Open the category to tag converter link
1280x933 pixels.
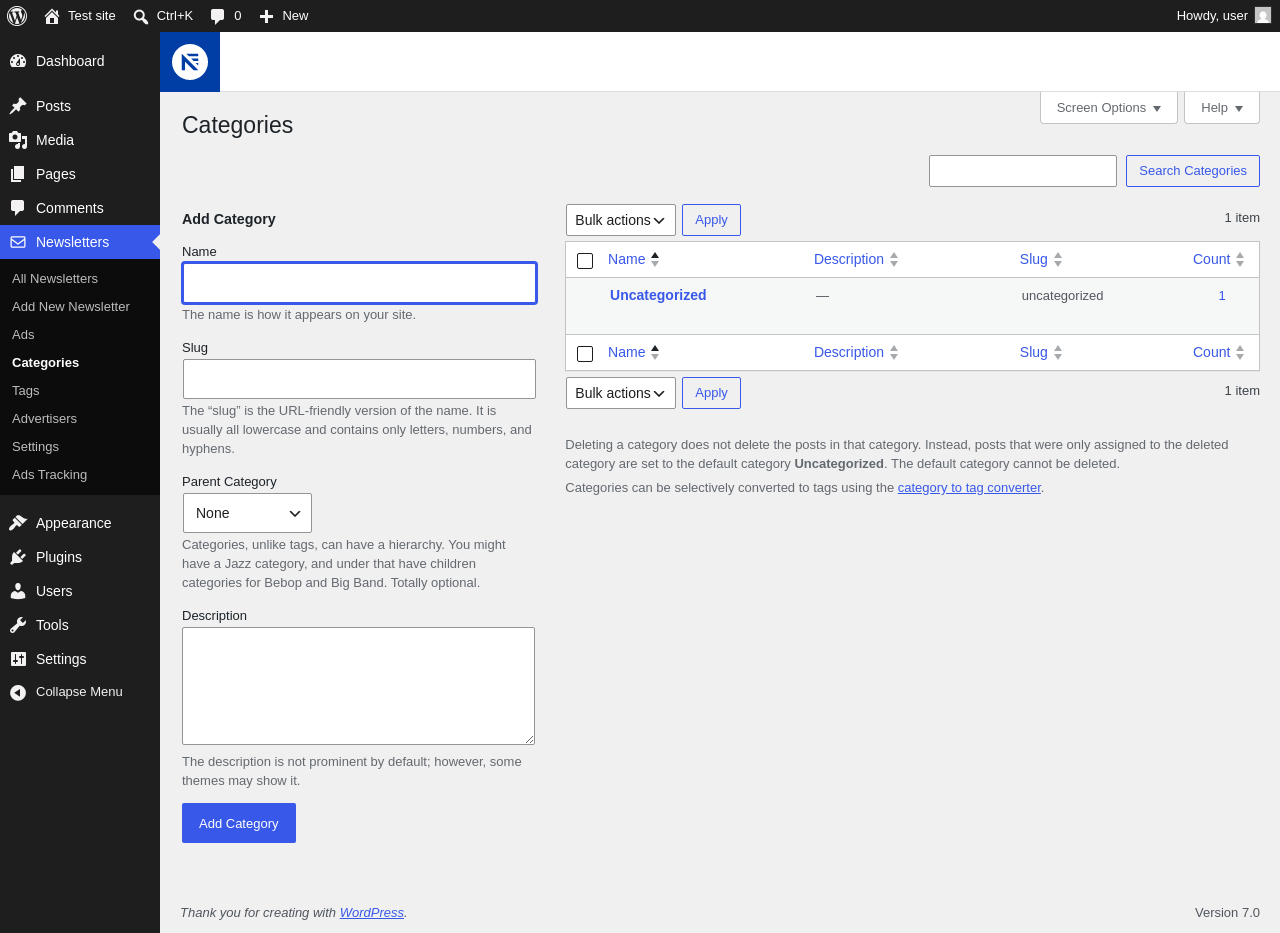click(x=969, y=487)
